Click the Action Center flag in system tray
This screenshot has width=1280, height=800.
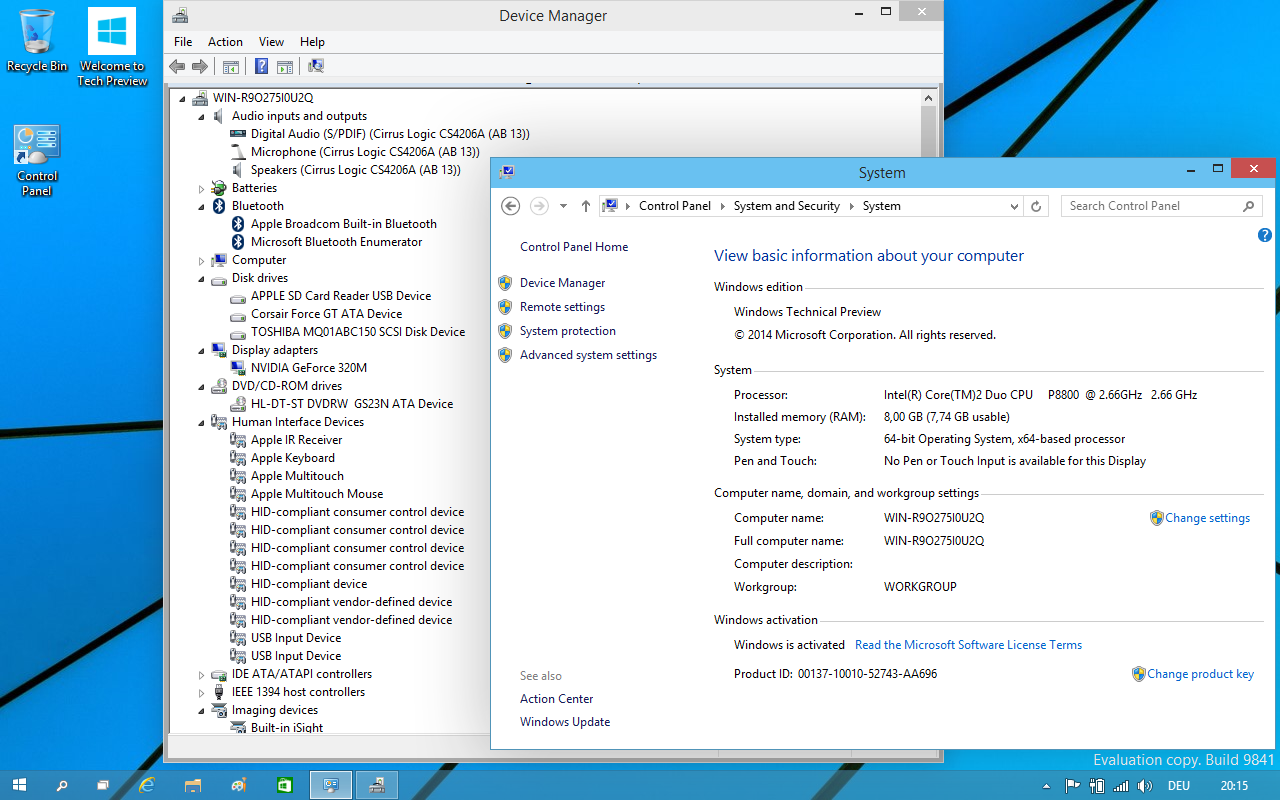pyautogui.click(x=1073, y=786)
